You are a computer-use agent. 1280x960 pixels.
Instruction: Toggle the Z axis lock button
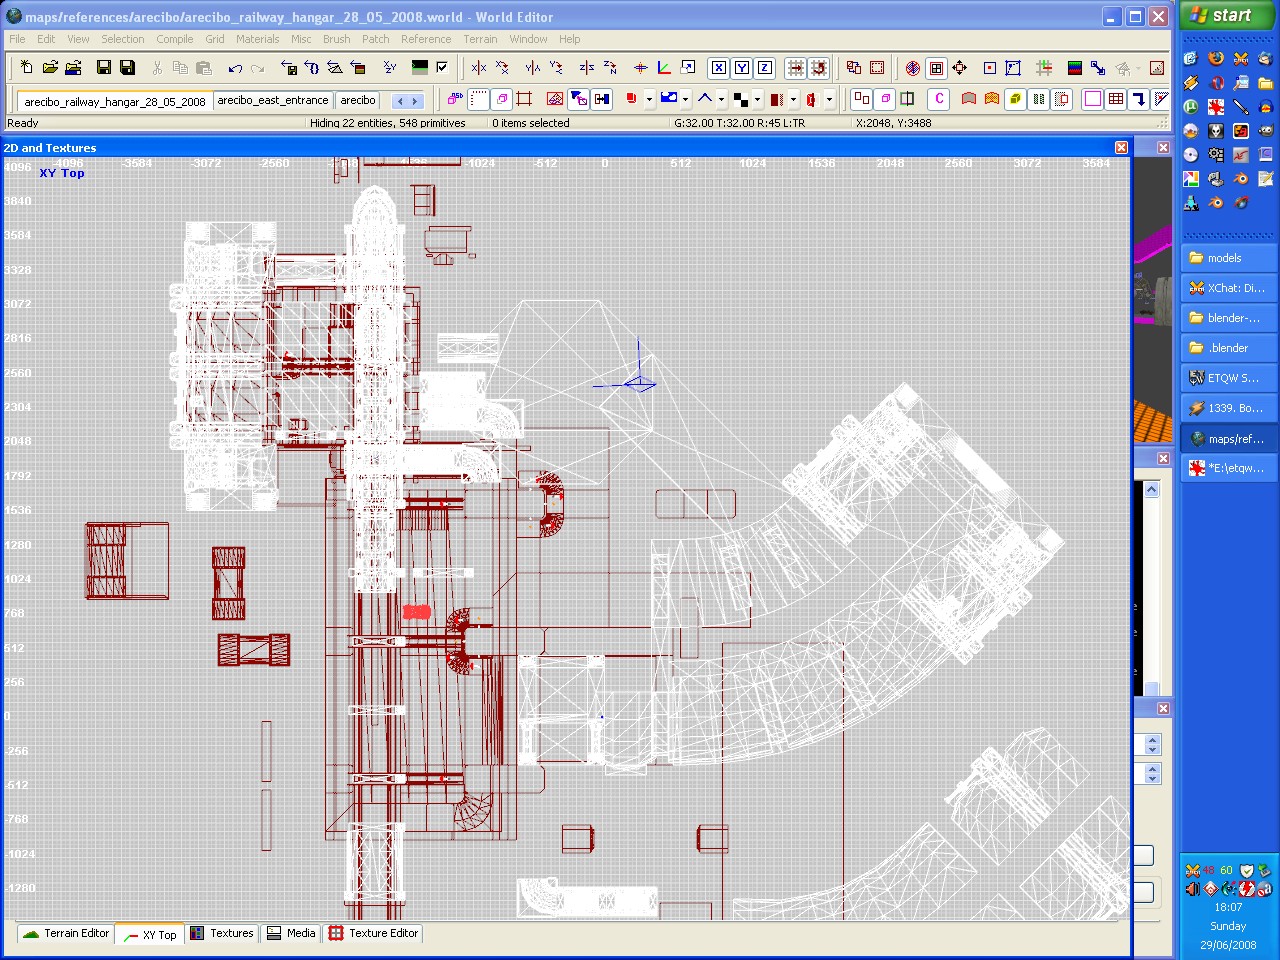pos(765,68)
